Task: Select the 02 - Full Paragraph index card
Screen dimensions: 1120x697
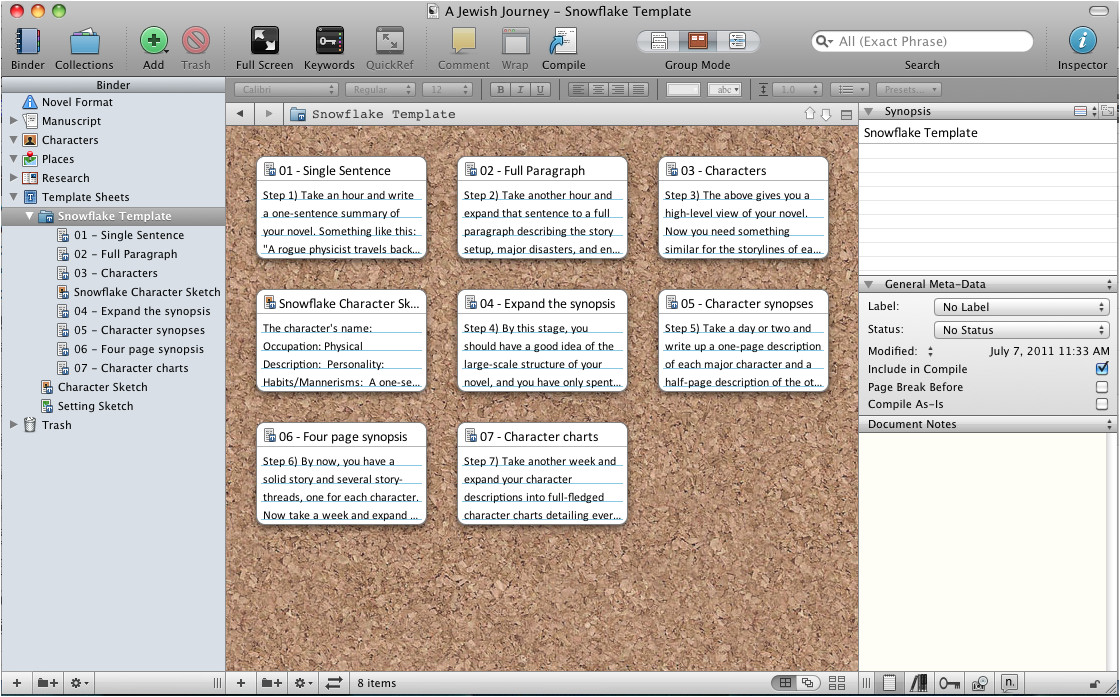Action: [542, 207]
